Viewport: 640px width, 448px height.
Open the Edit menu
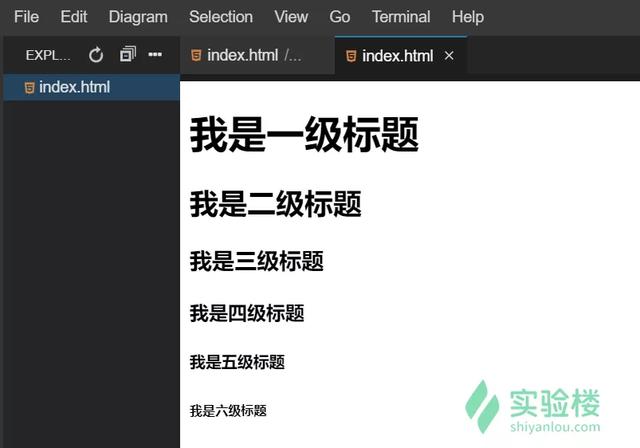point(74,17)
